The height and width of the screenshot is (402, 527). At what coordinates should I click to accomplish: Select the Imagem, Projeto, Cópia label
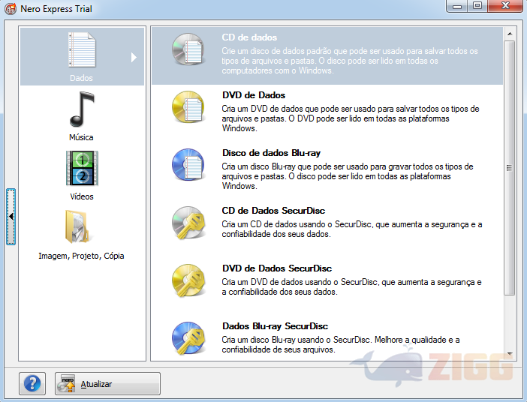click(81, 256)
